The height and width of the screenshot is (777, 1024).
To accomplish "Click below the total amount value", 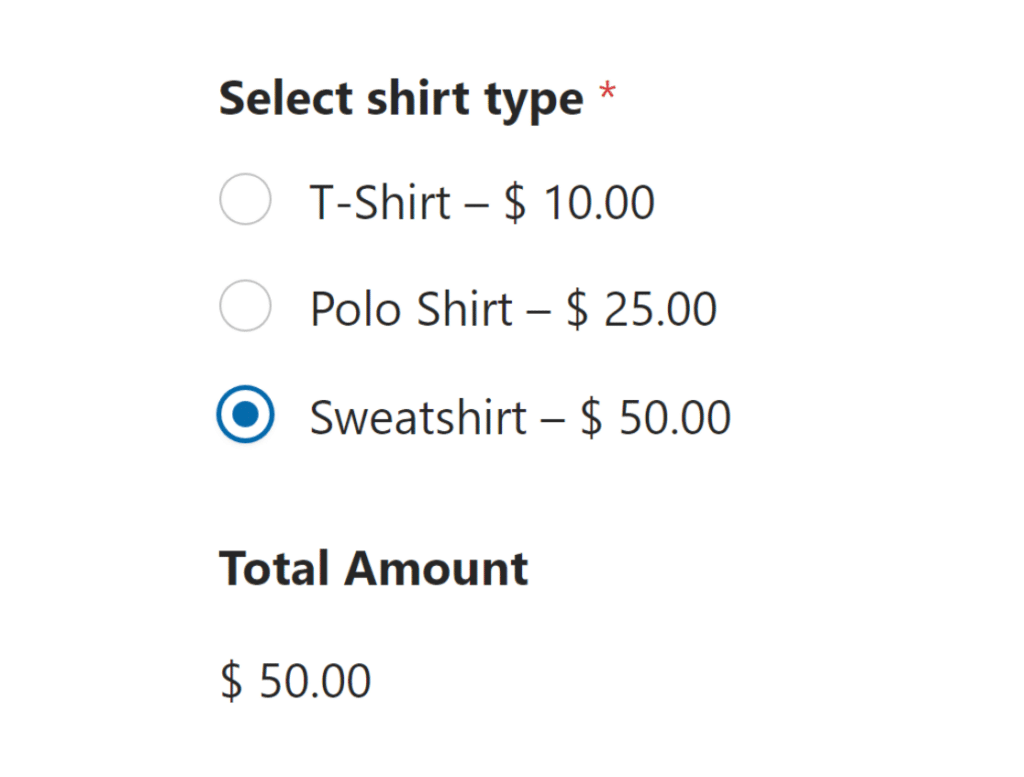I will (296, 740).
